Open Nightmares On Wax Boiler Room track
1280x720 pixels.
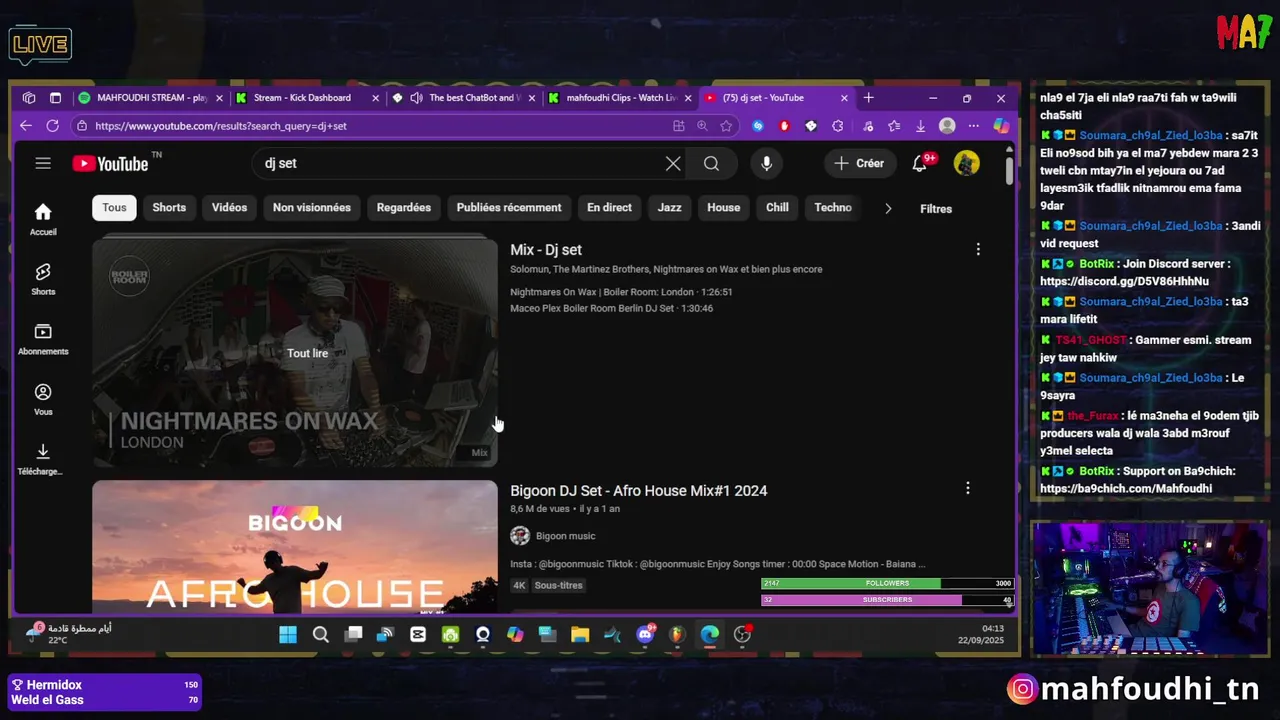click(x=621, y=292)
